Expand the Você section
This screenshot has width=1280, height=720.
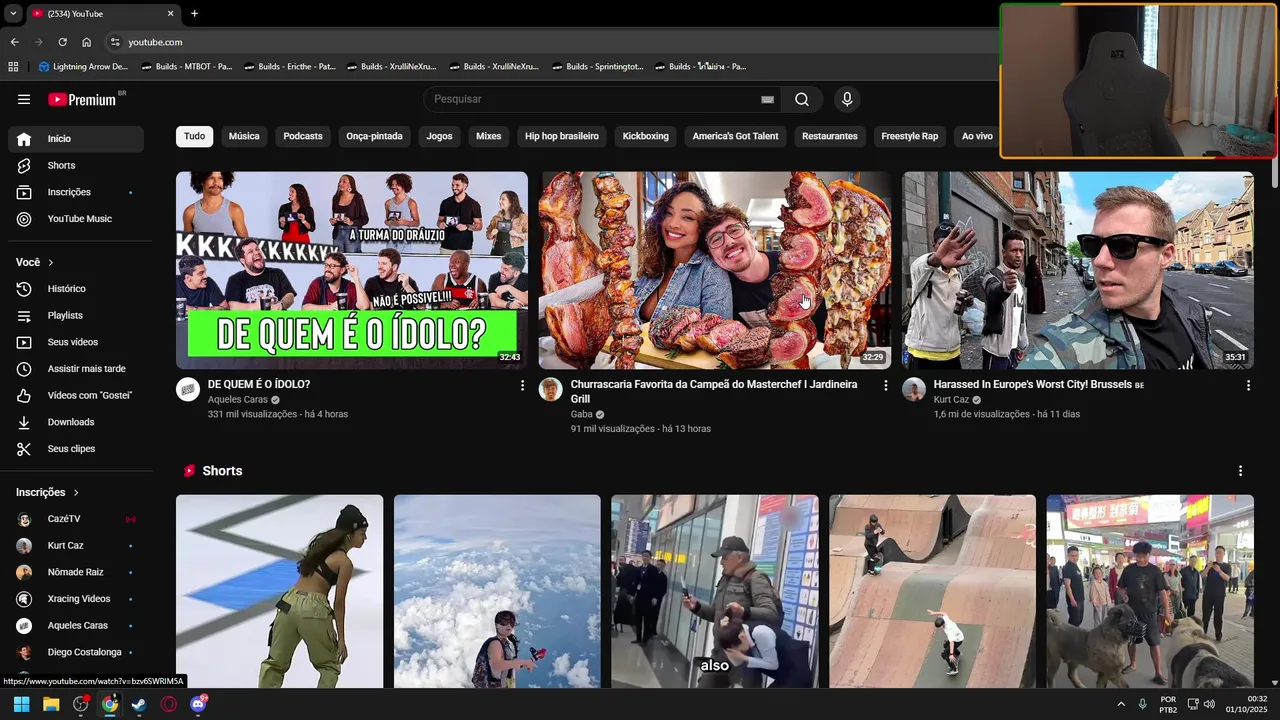35,262
